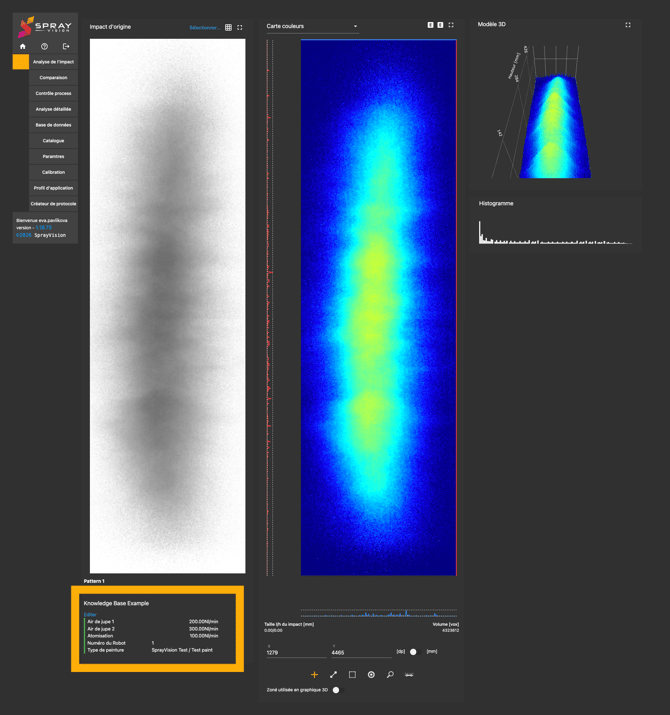Image resolution: width=670 pixels, height=715 pixels.
Task: Open the help question mark icon
Action: point(44,46)
